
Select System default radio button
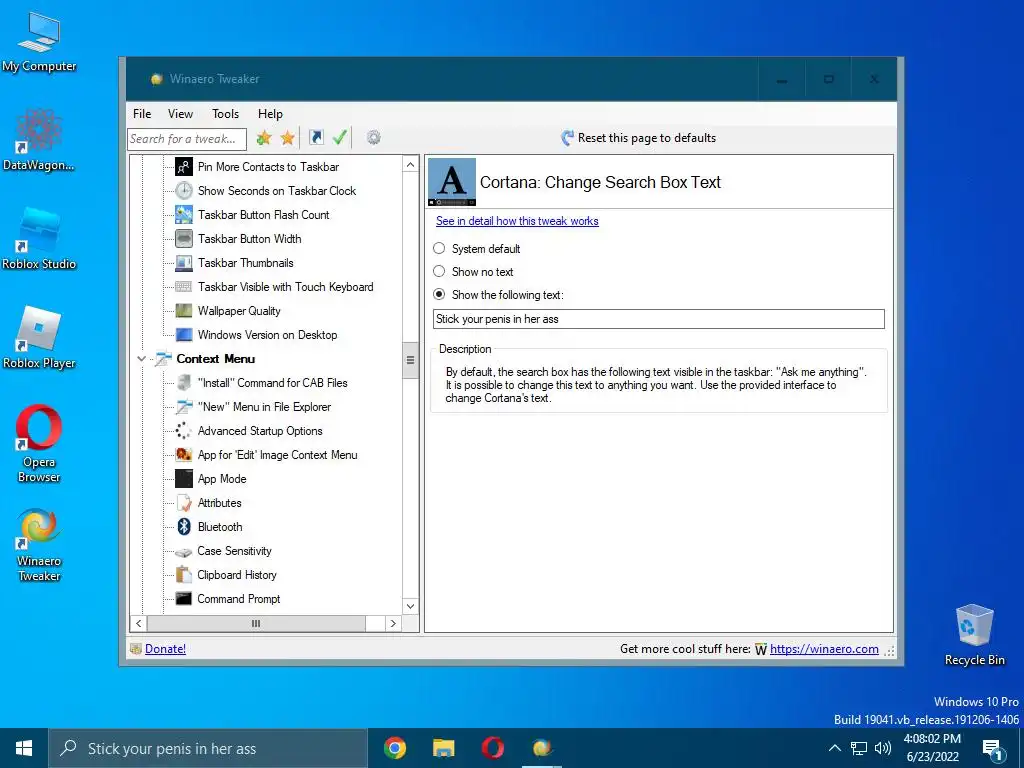pos(439,248)
